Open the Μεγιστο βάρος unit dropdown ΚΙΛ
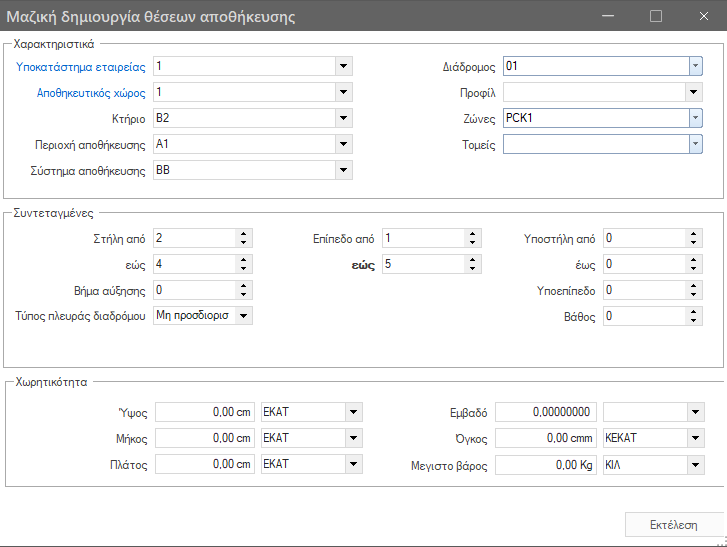 click(x=695, y=465)
